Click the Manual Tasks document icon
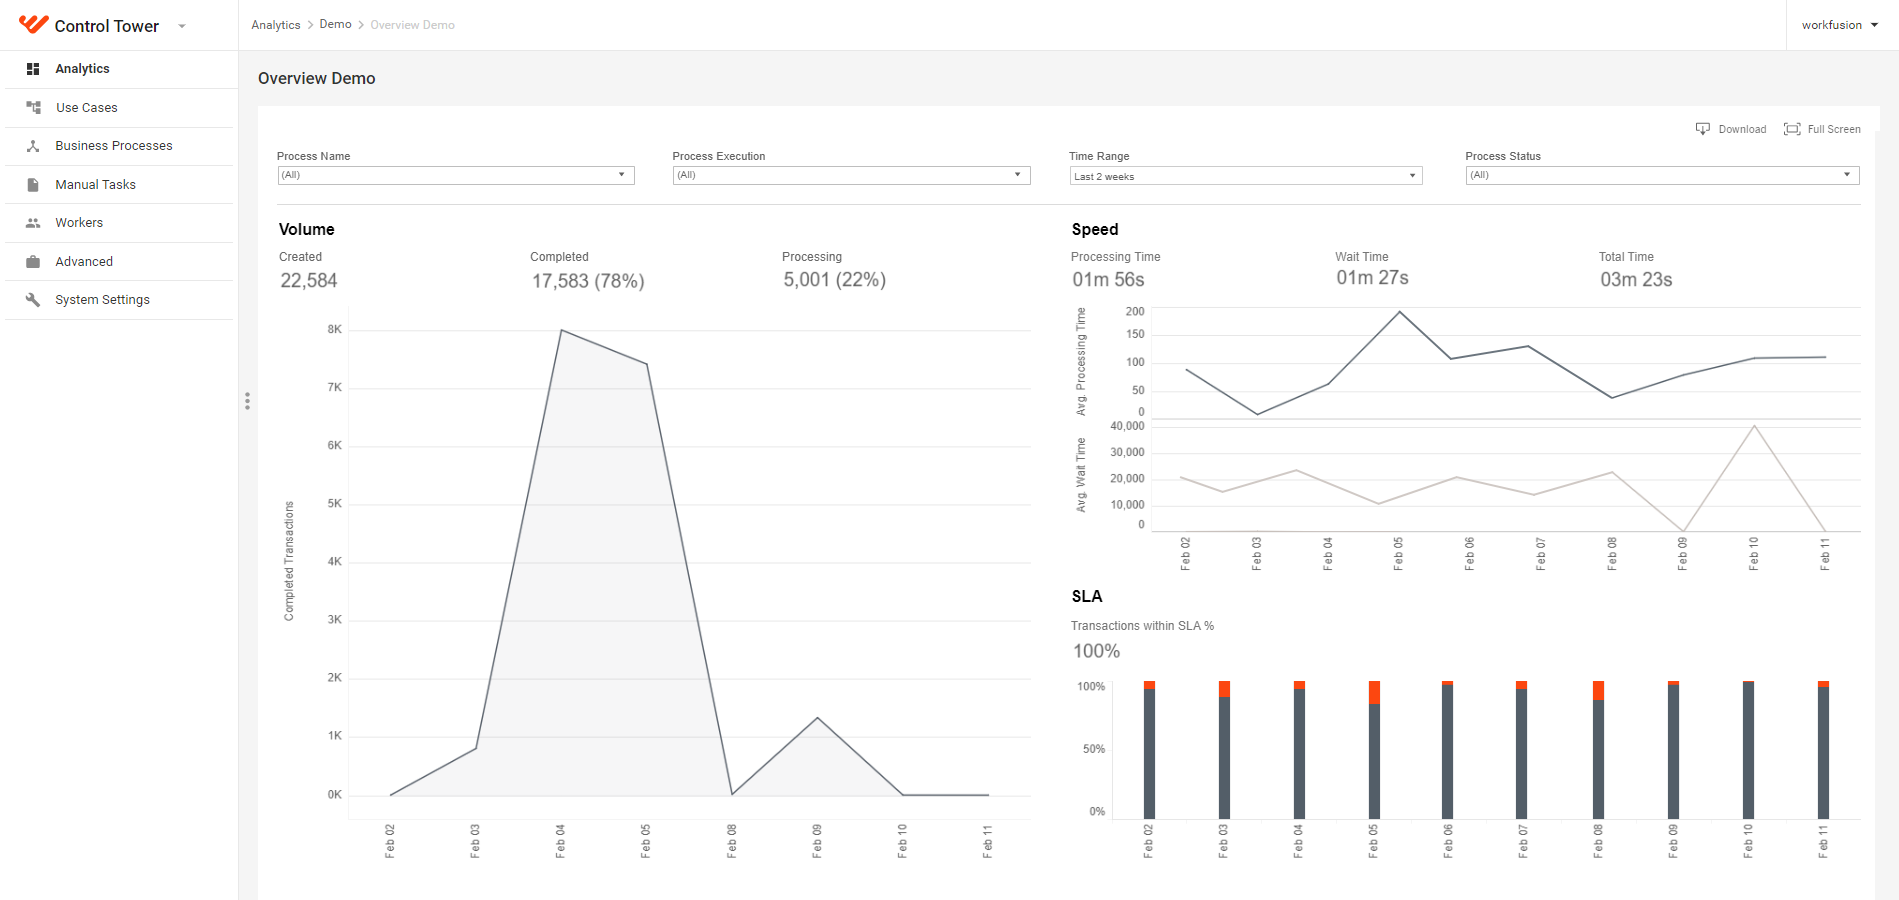Viewport: 1899px width, 900px height. [33, 185]
